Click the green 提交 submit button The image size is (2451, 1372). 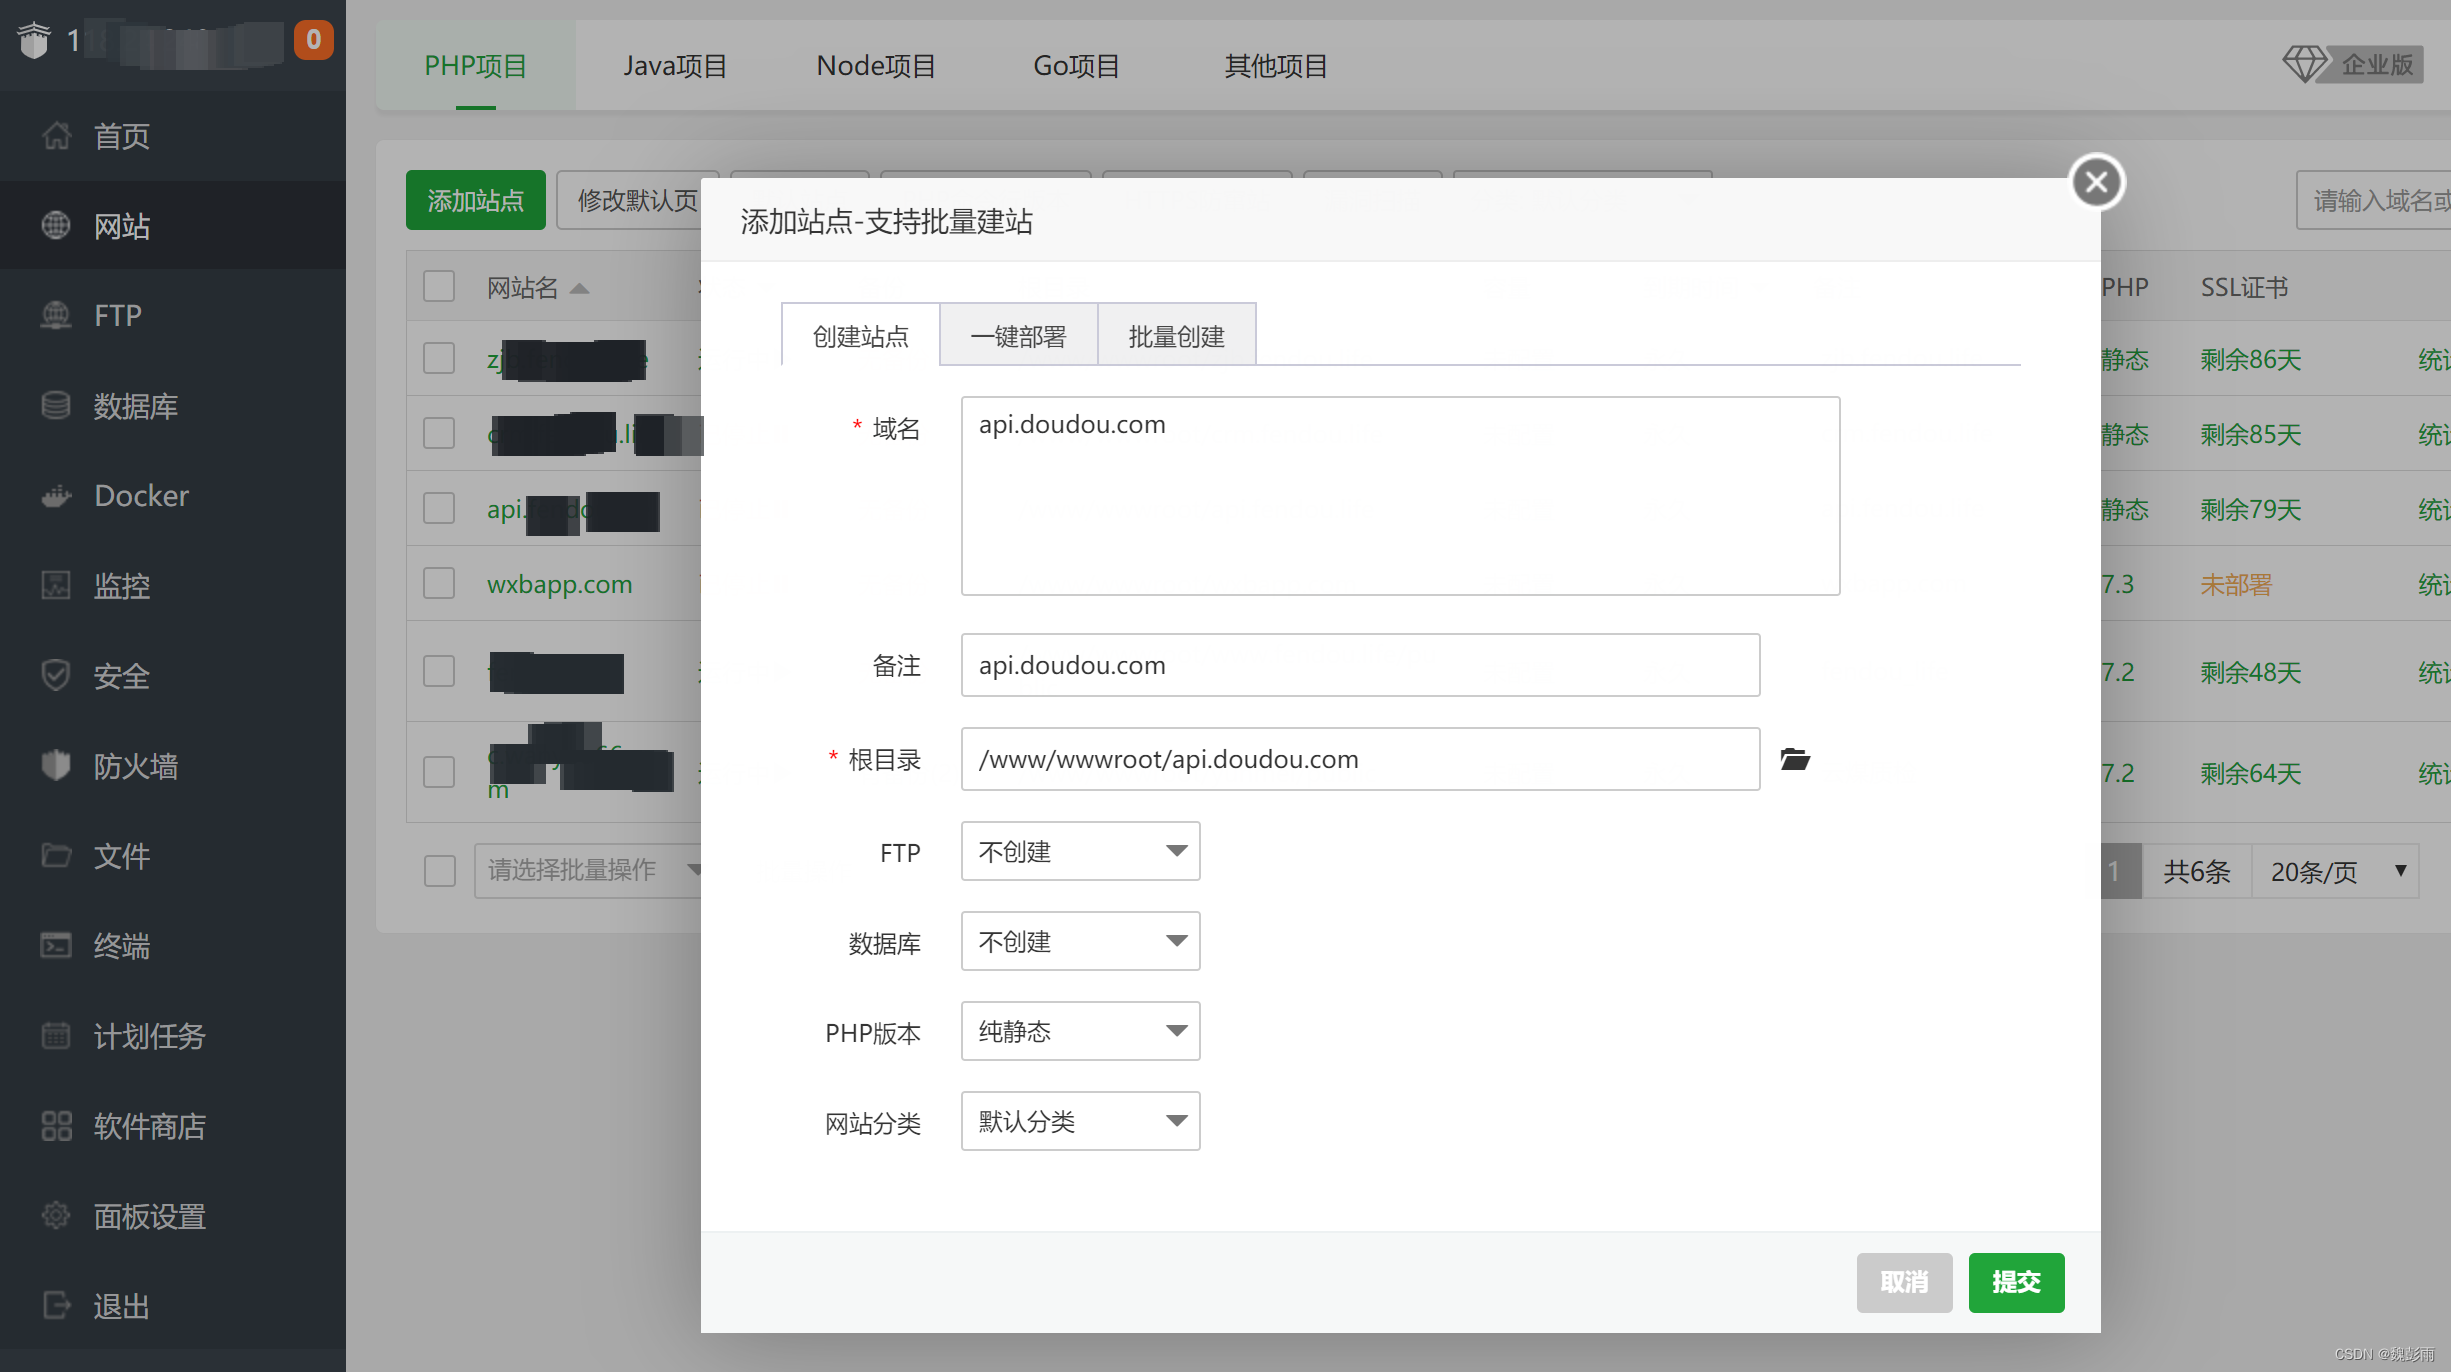(x=2015, y=1282)
